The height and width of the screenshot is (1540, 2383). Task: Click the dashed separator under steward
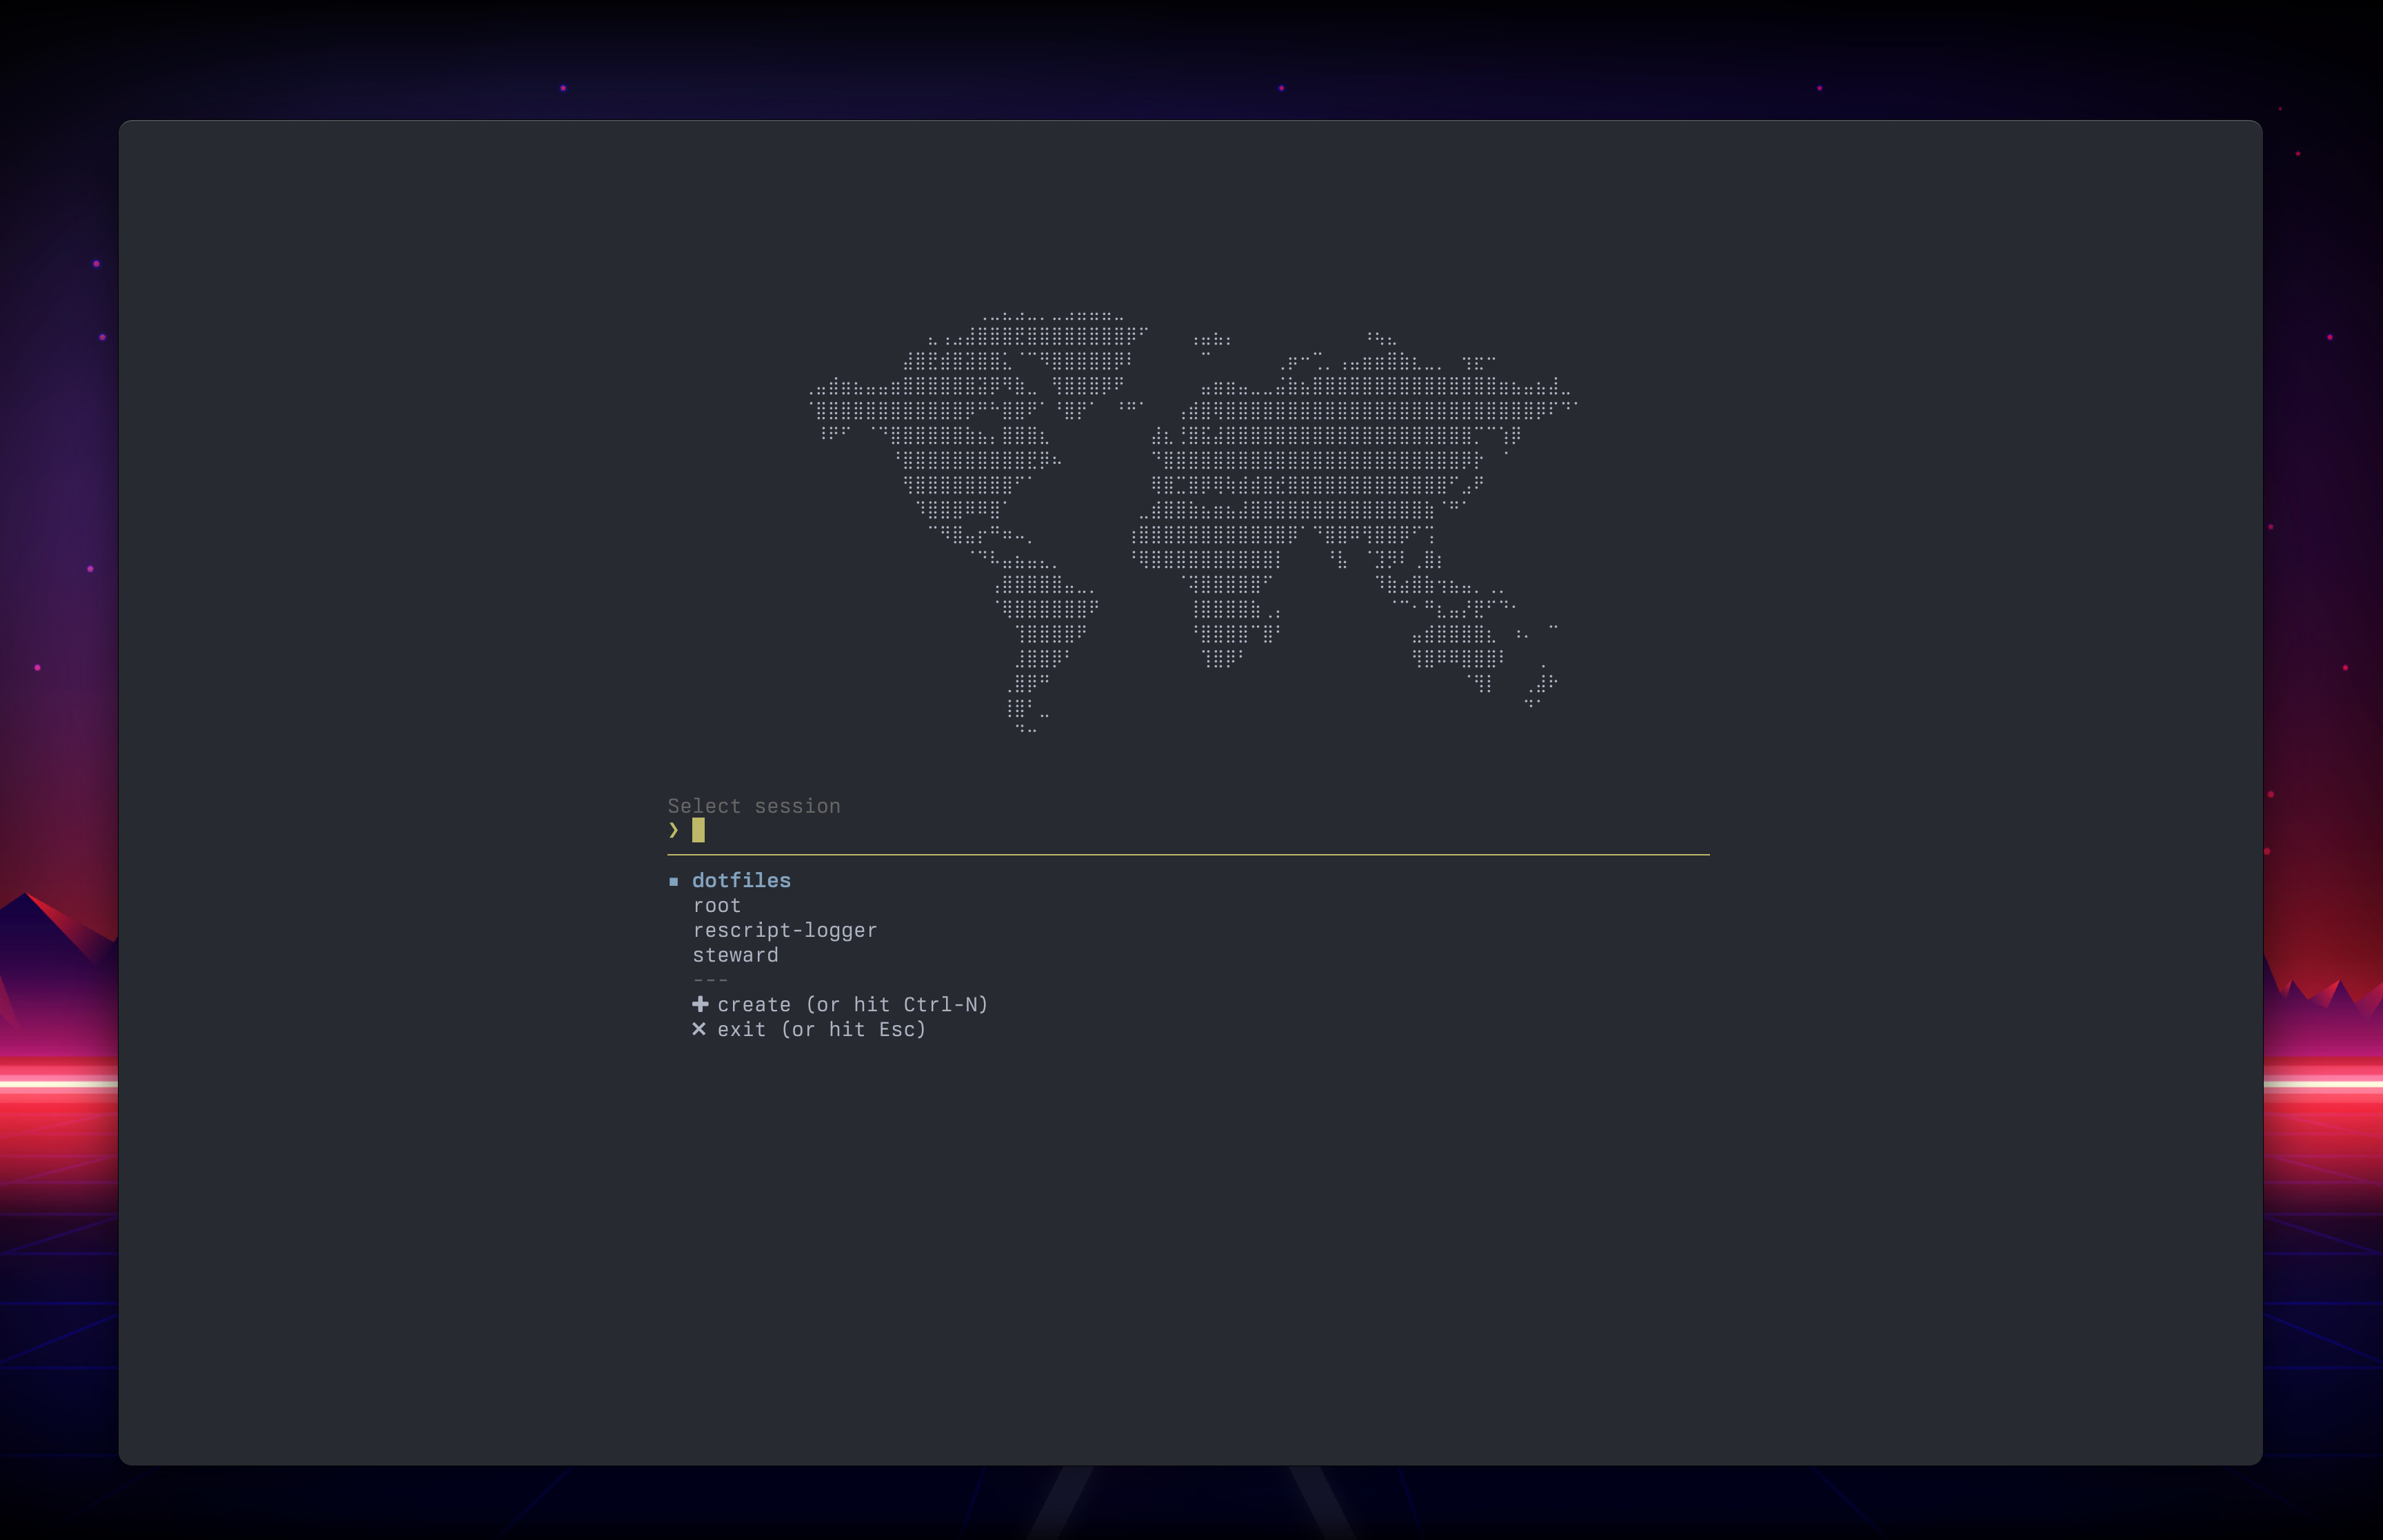[710, 980]
